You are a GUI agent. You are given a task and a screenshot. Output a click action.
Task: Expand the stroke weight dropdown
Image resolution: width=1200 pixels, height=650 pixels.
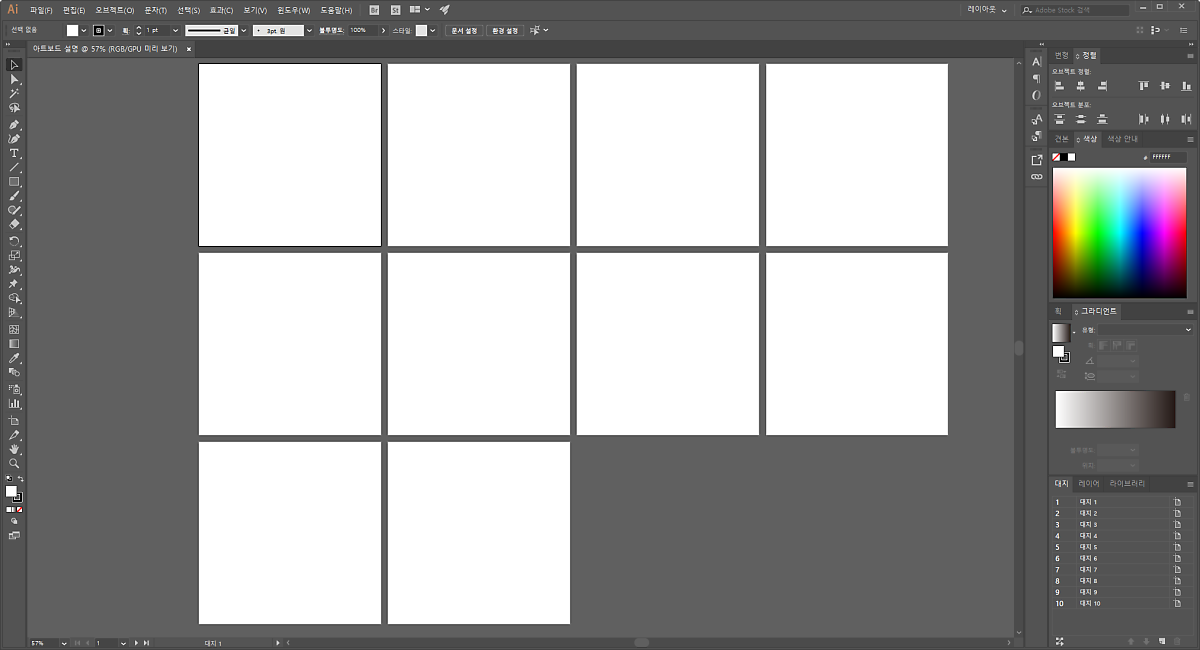pos(175,31)
